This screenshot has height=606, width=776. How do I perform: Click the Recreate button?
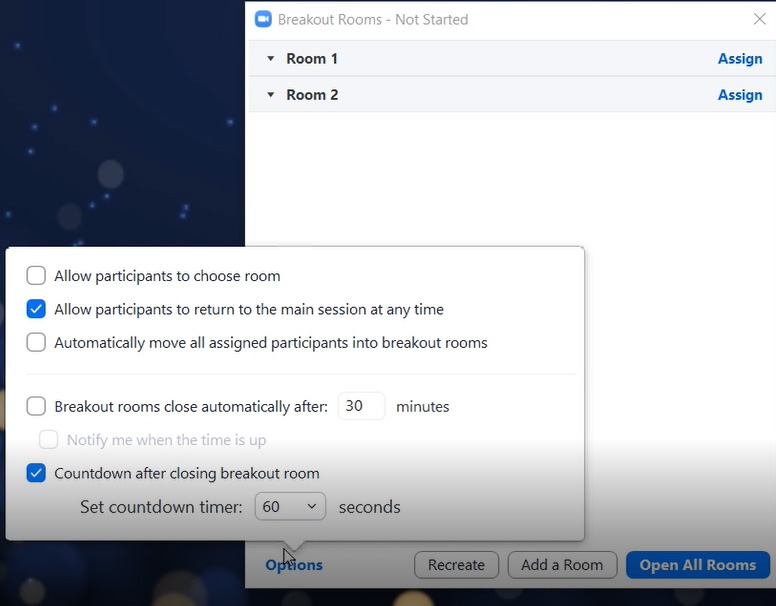(x=456, y=565)
